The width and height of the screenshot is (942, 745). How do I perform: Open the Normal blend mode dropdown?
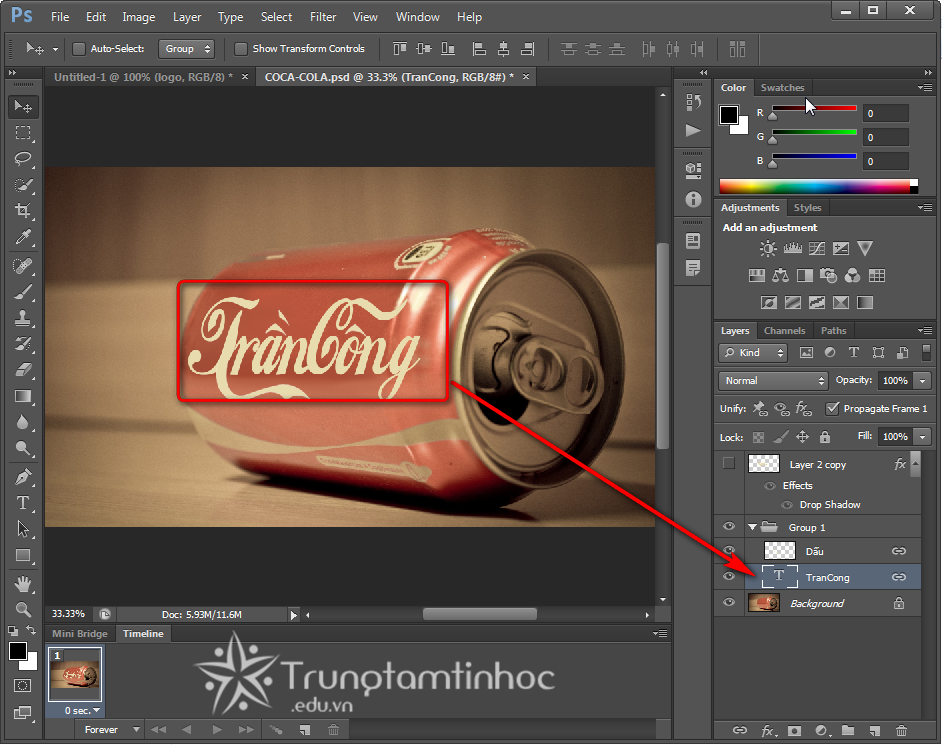(x=773, y=380)
